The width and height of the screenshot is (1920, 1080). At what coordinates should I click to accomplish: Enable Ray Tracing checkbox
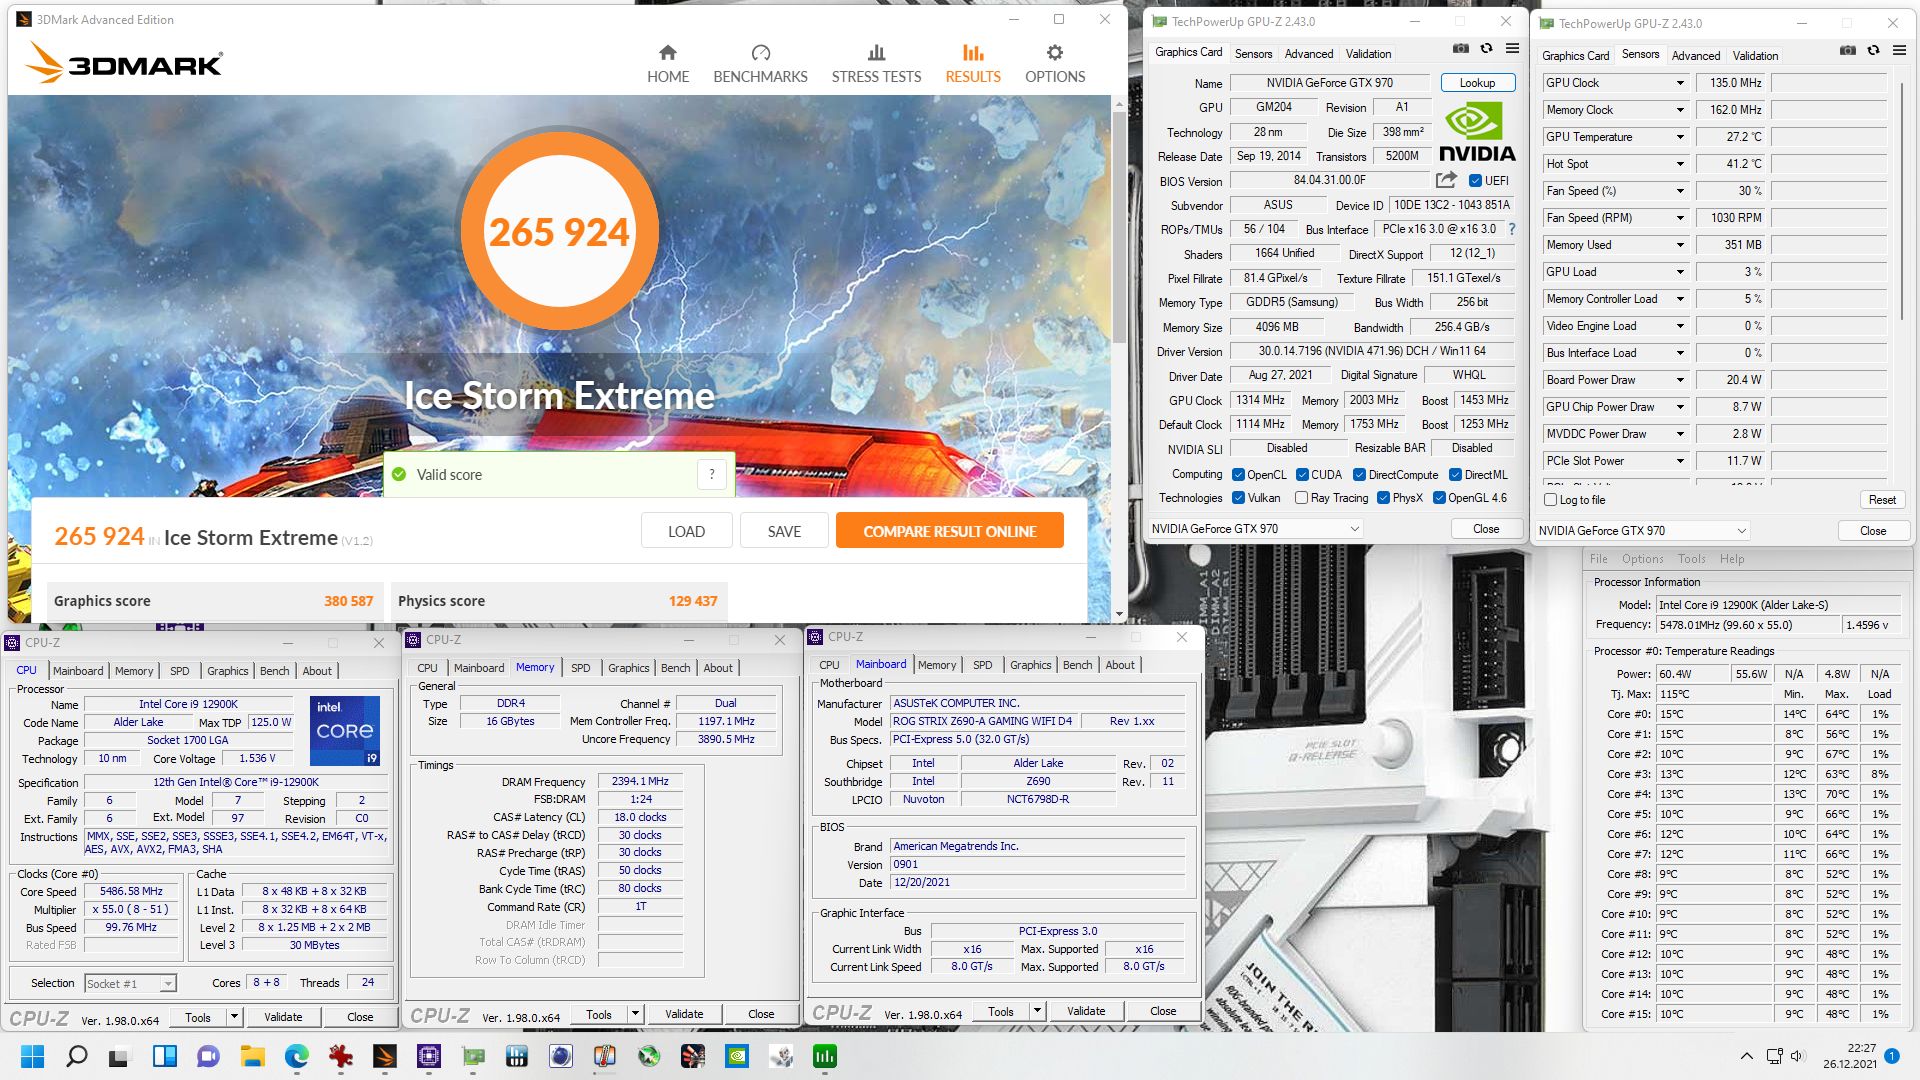tap(1301, 498)
